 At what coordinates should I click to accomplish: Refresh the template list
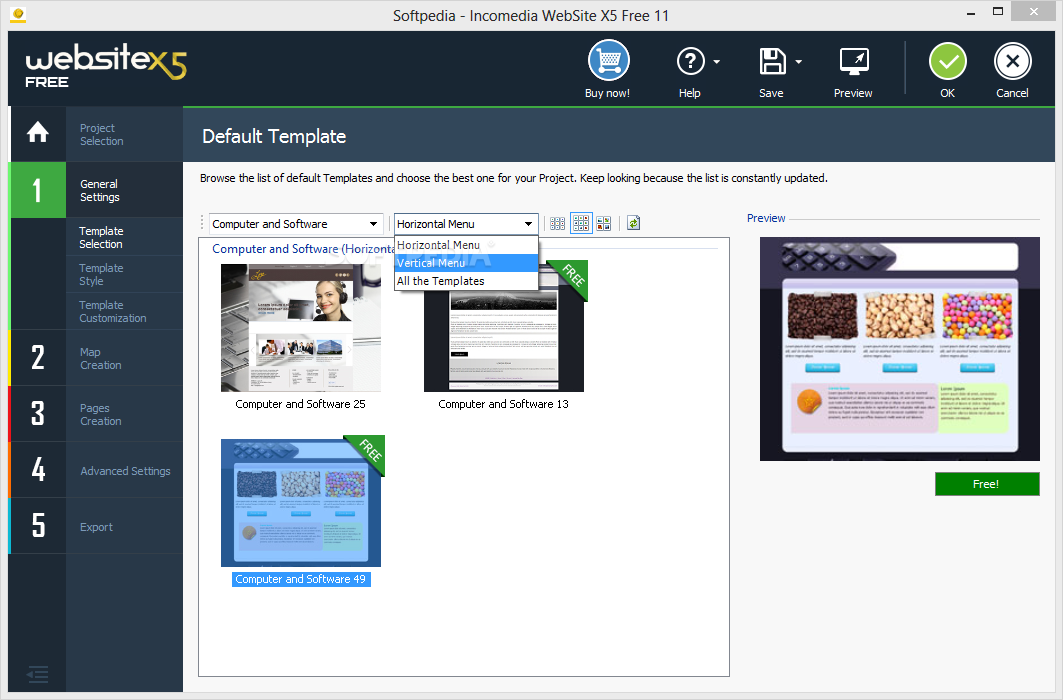[633, 223]
